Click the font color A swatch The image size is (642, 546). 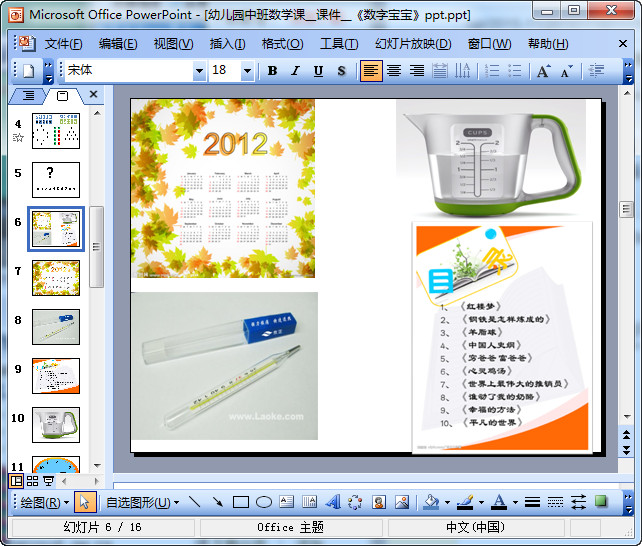498,502
